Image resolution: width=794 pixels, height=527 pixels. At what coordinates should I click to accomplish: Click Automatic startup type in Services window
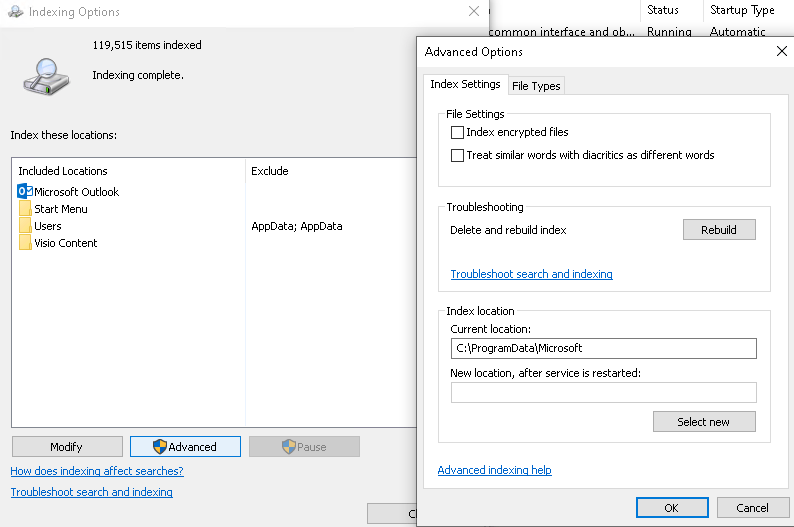[737, 32]
